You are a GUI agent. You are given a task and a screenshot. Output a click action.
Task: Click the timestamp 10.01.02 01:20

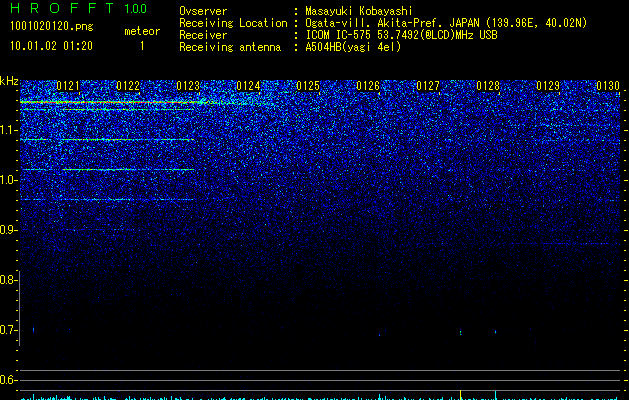pyautogui.click(x=51, y=46)
